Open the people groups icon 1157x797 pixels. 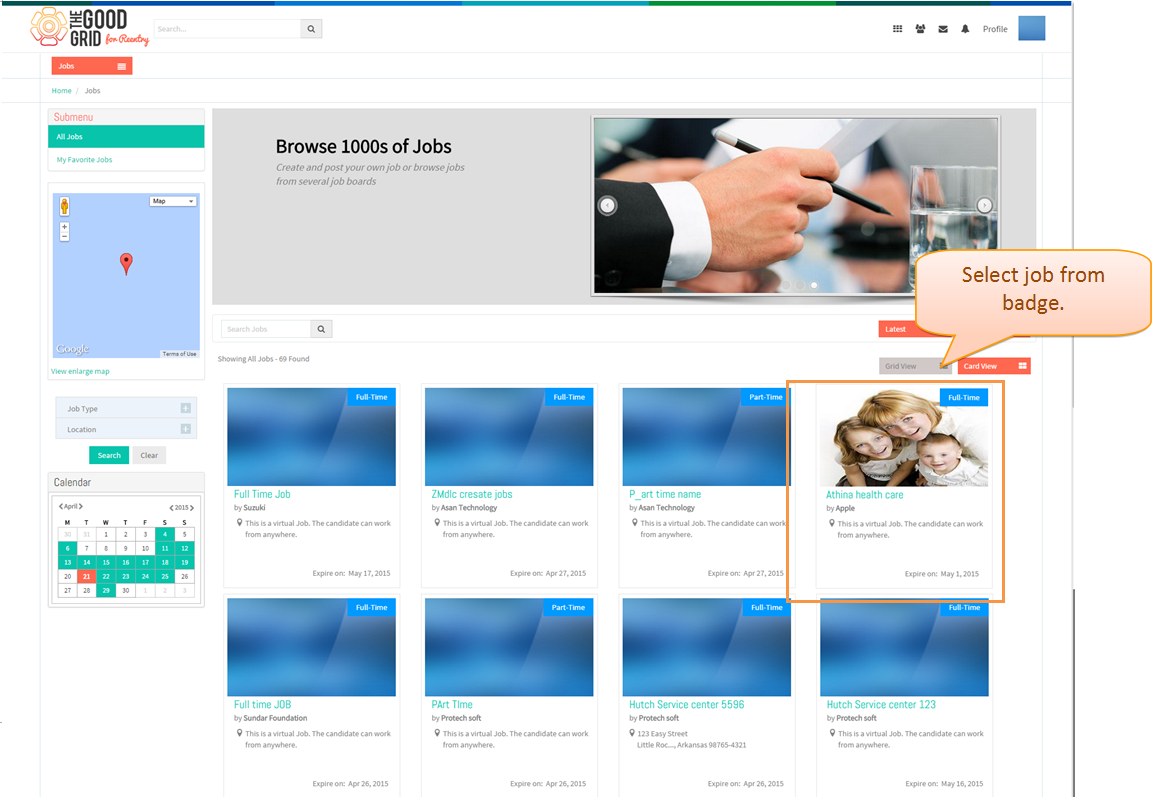click(920, 29)
